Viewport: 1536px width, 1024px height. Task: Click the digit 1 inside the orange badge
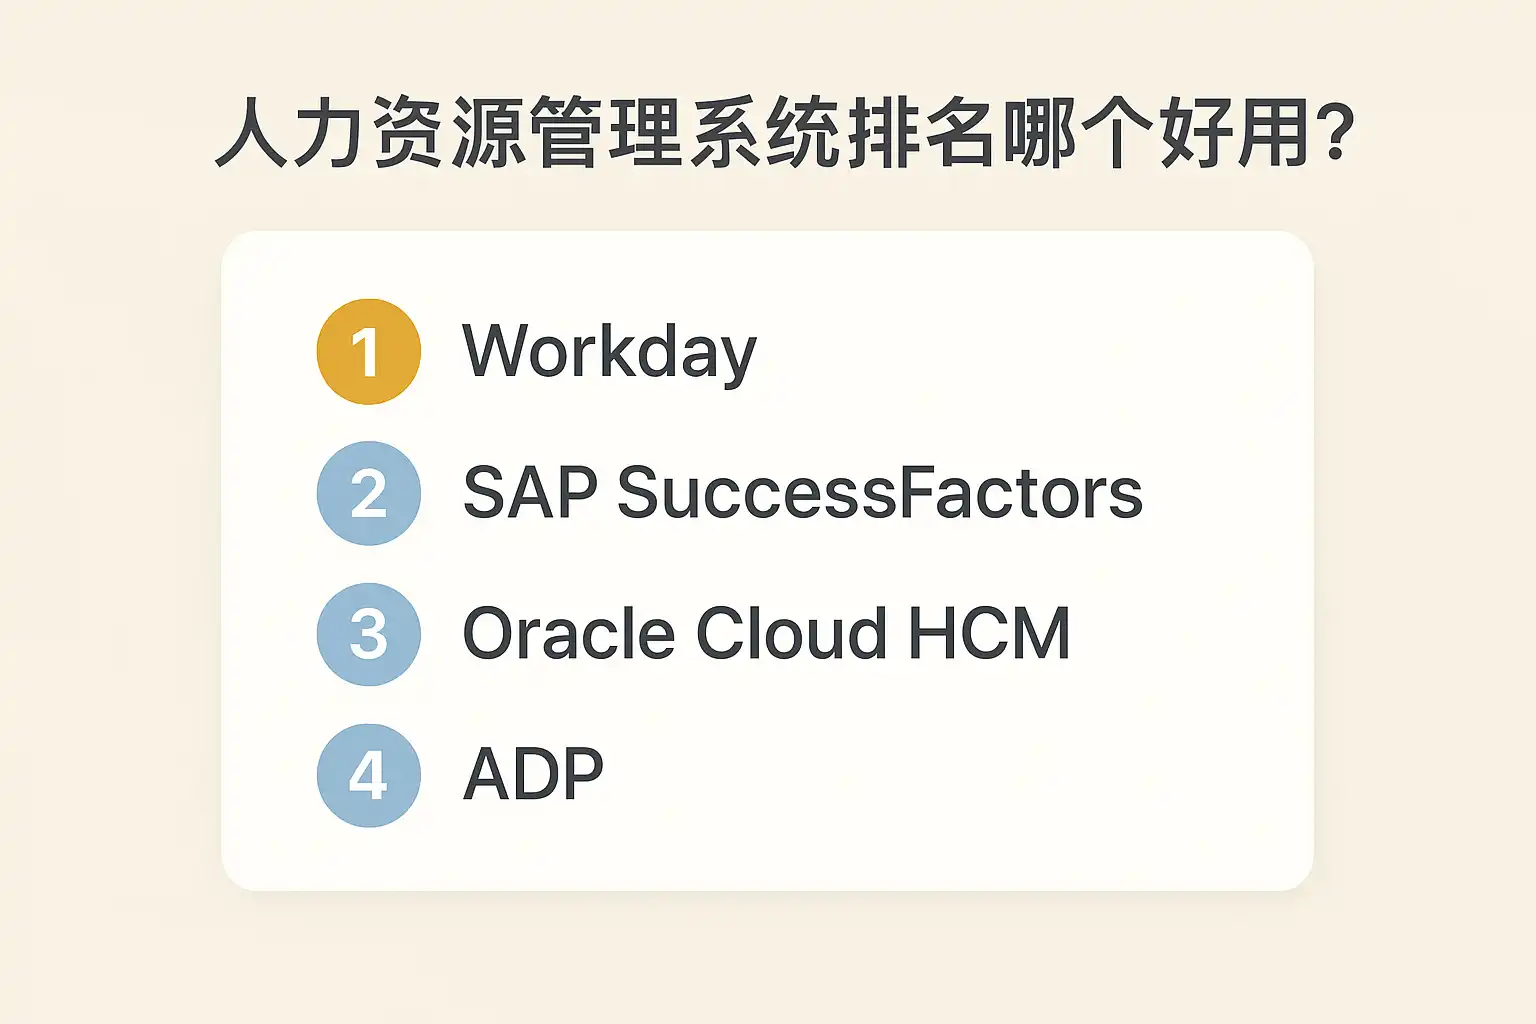tap(366, 352)
